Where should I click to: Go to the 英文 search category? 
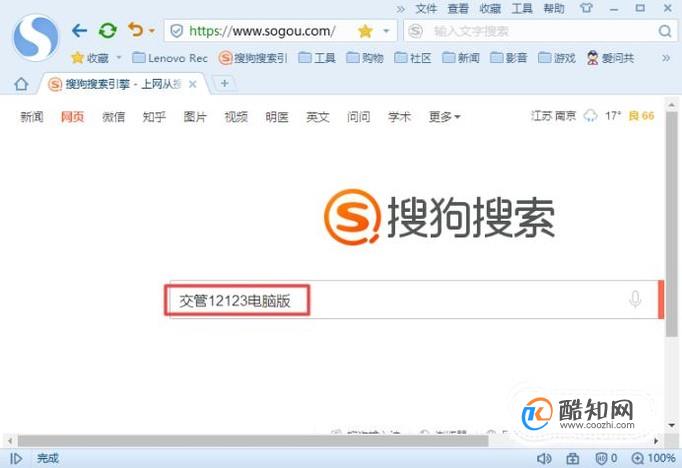pyautogui.click(x=318, y=117)
